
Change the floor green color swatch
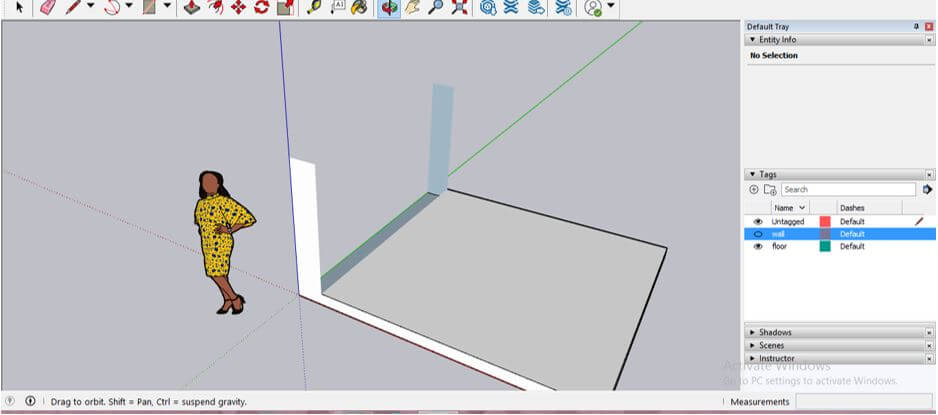(x=825, y=246)
